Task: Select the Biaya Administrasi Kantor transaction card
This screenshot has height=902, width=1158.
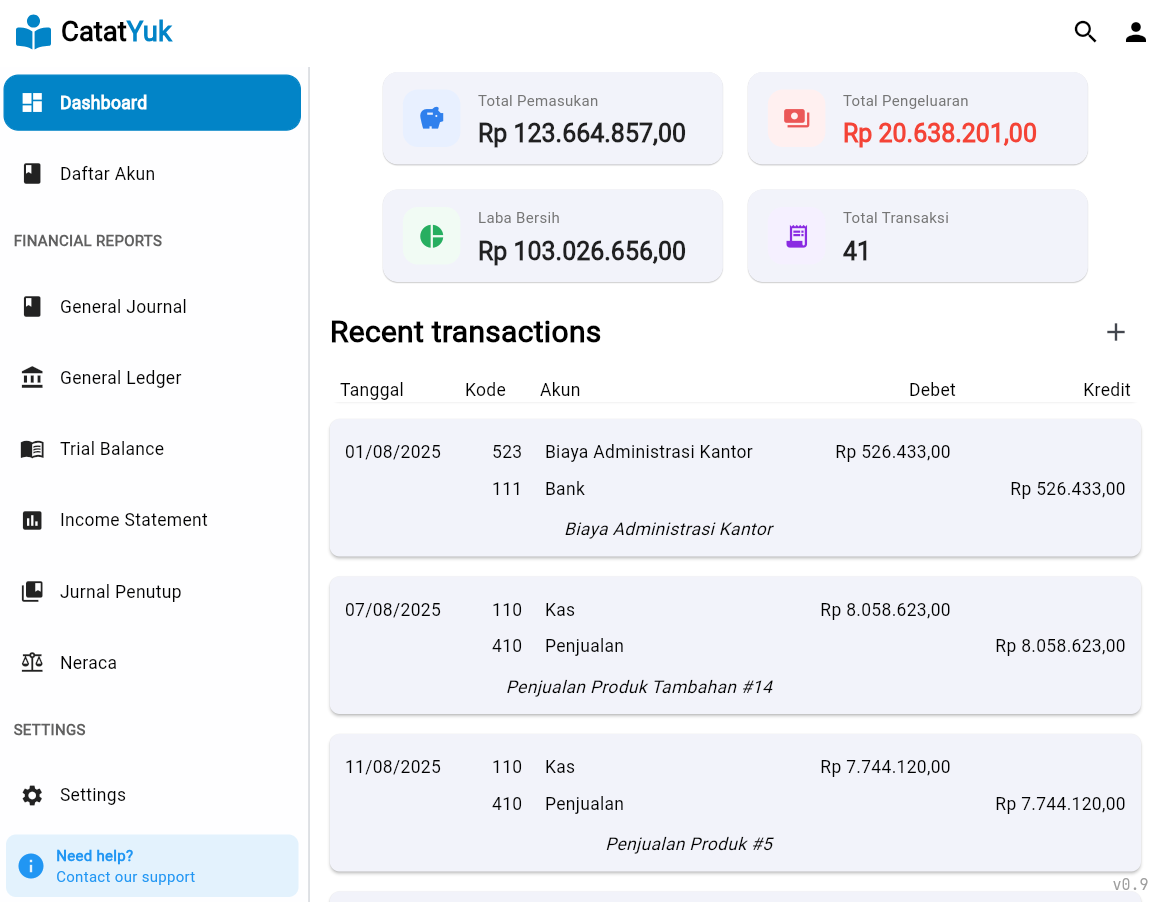Action: click(x=735, y=488)
